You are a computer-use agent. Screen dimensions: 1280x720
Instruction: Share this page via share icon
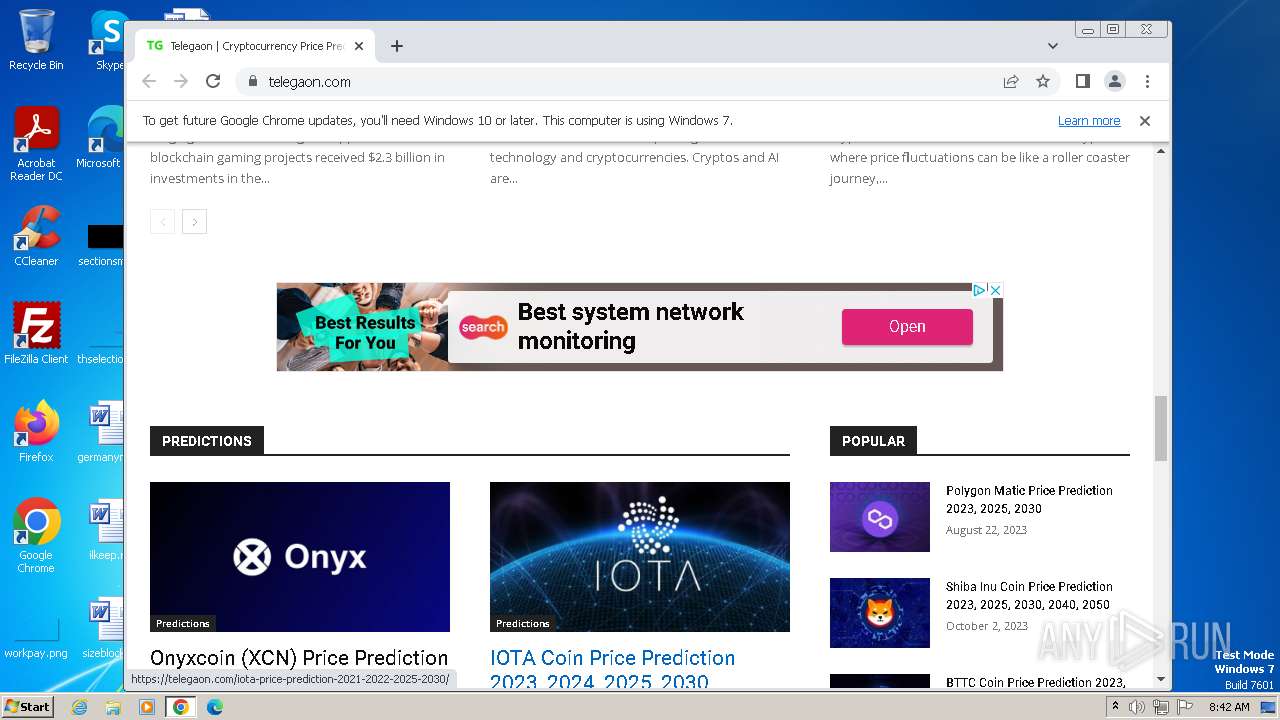point(1011,81)
